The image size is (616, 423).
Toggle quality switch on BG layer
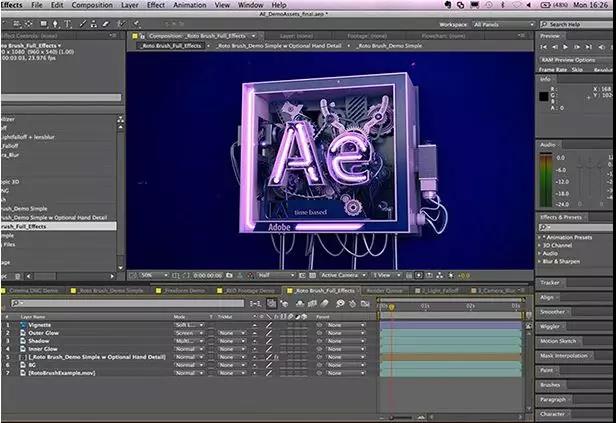pyautogui.click(x=269, y=365)
